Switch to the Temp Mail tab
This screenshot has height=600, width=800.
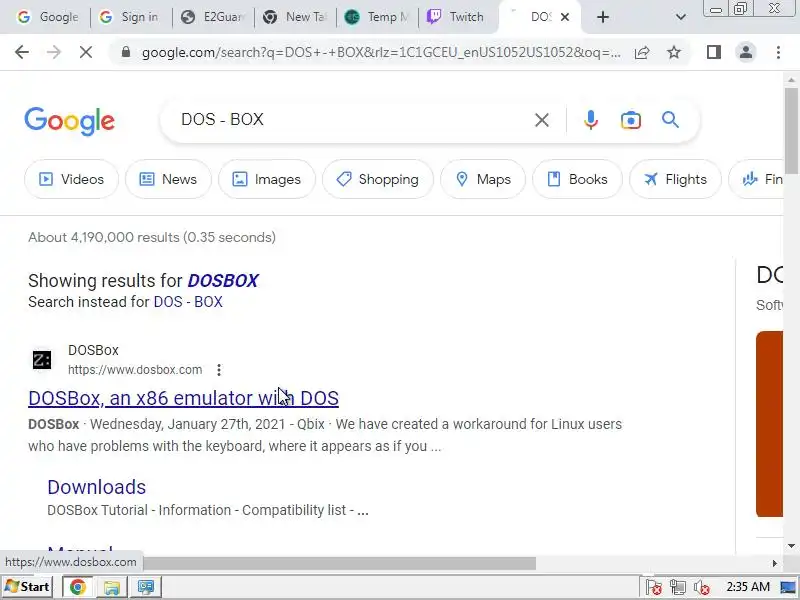coord(377,17)
